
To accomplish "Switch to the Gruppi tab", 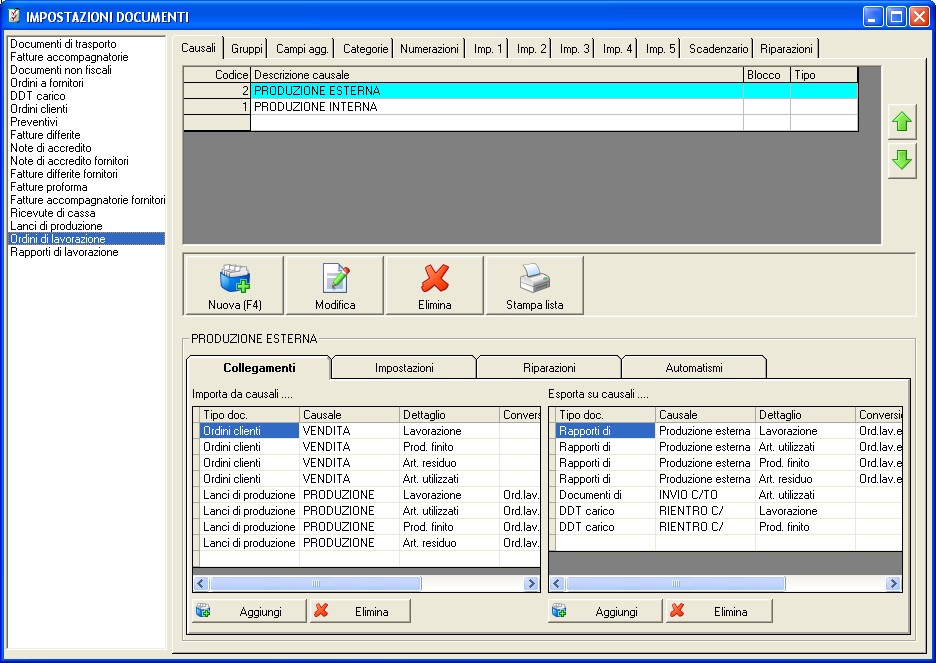I will (246, 48).
